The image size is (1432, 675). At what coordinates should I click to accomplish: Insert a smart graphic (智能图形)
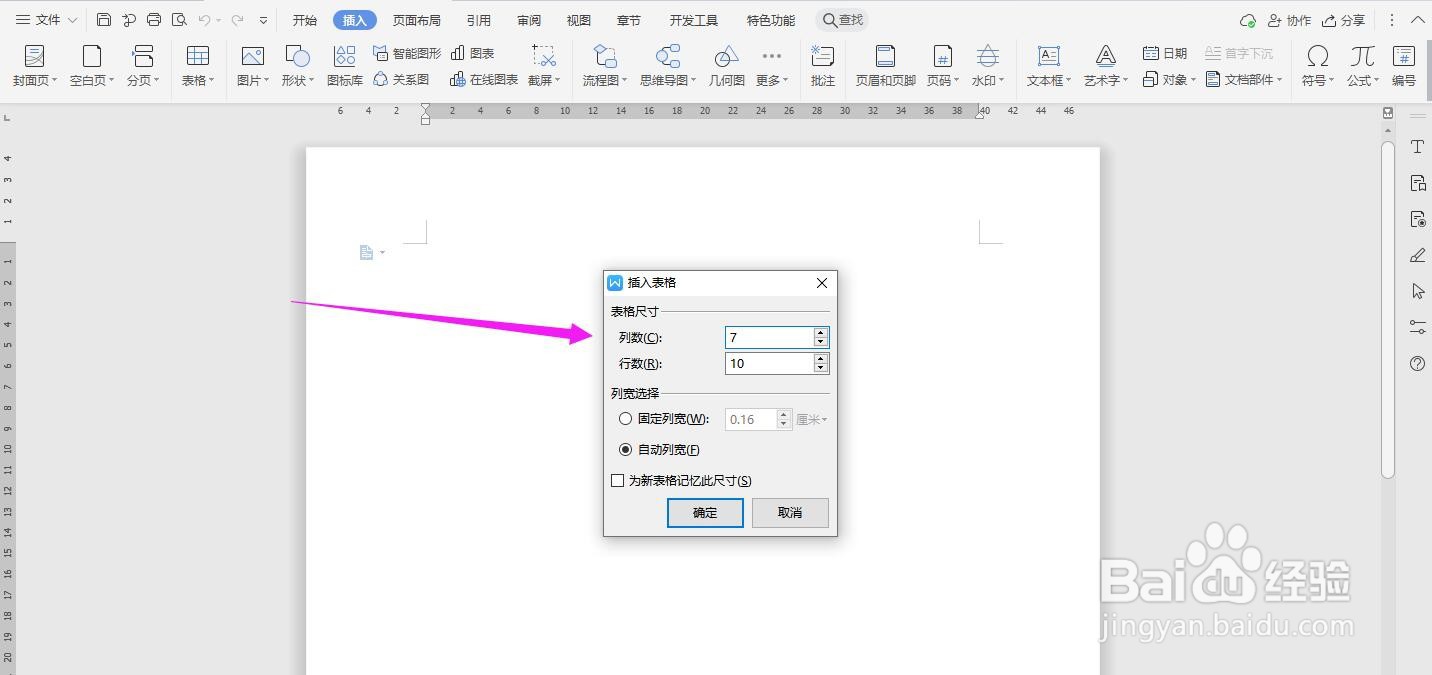pos(407,53)
